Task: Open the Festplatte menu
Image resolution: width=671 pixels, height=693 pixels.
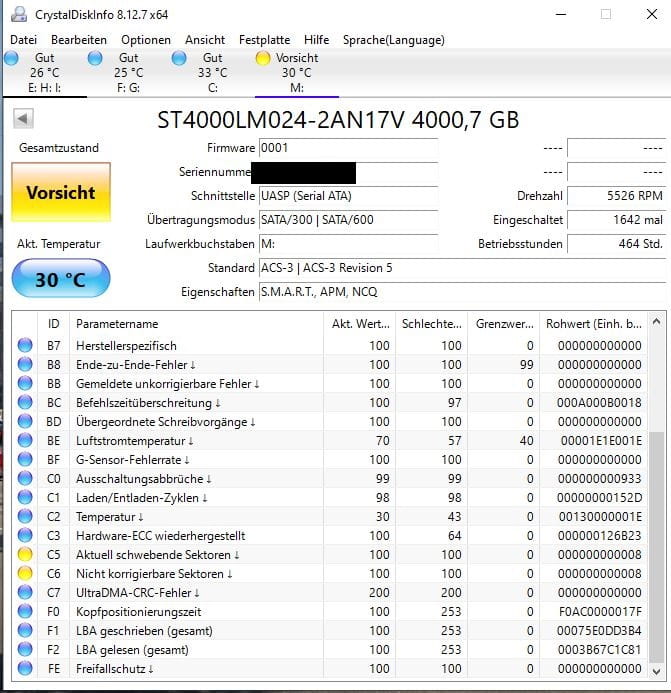Action: pyautogui.click(x=264, y=40)
